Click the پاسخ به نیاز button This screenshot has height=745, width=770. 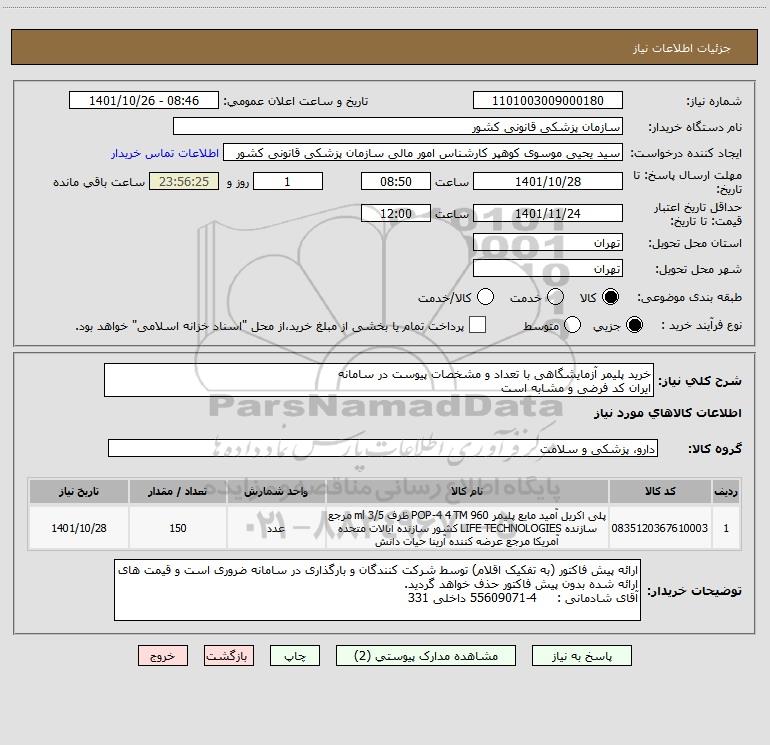pyautogui.click(x=581, y=656)
